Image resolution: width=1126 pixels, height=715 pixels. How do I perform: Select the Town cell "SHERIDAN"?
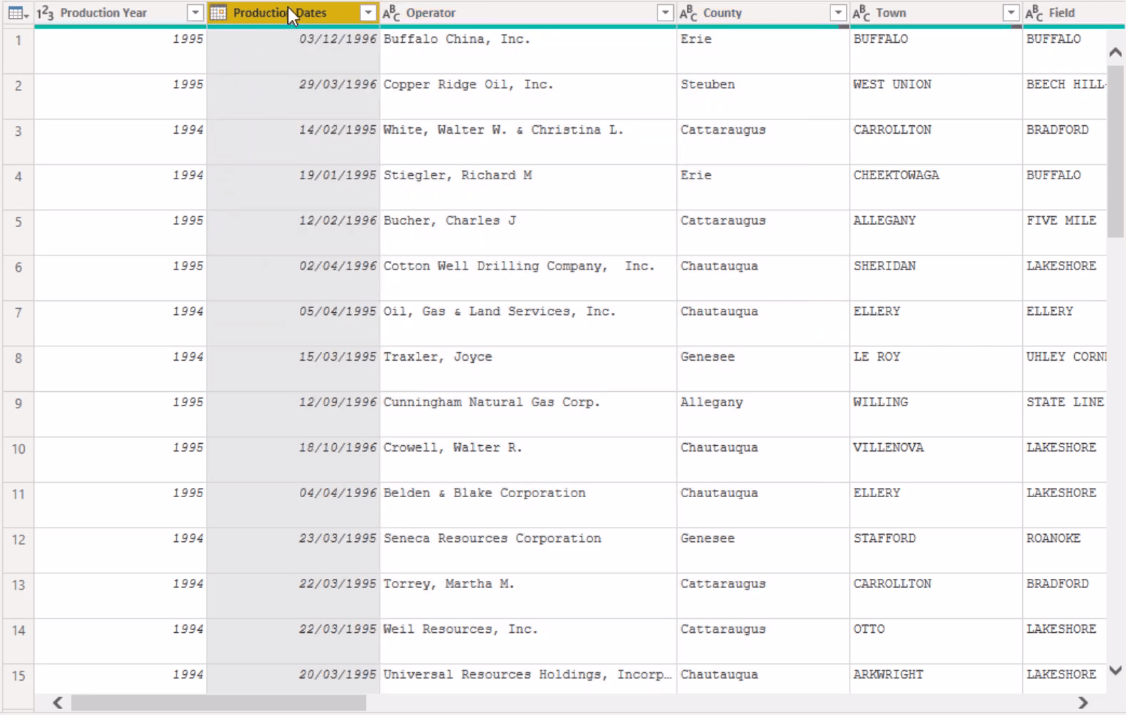tap(936, 278)
